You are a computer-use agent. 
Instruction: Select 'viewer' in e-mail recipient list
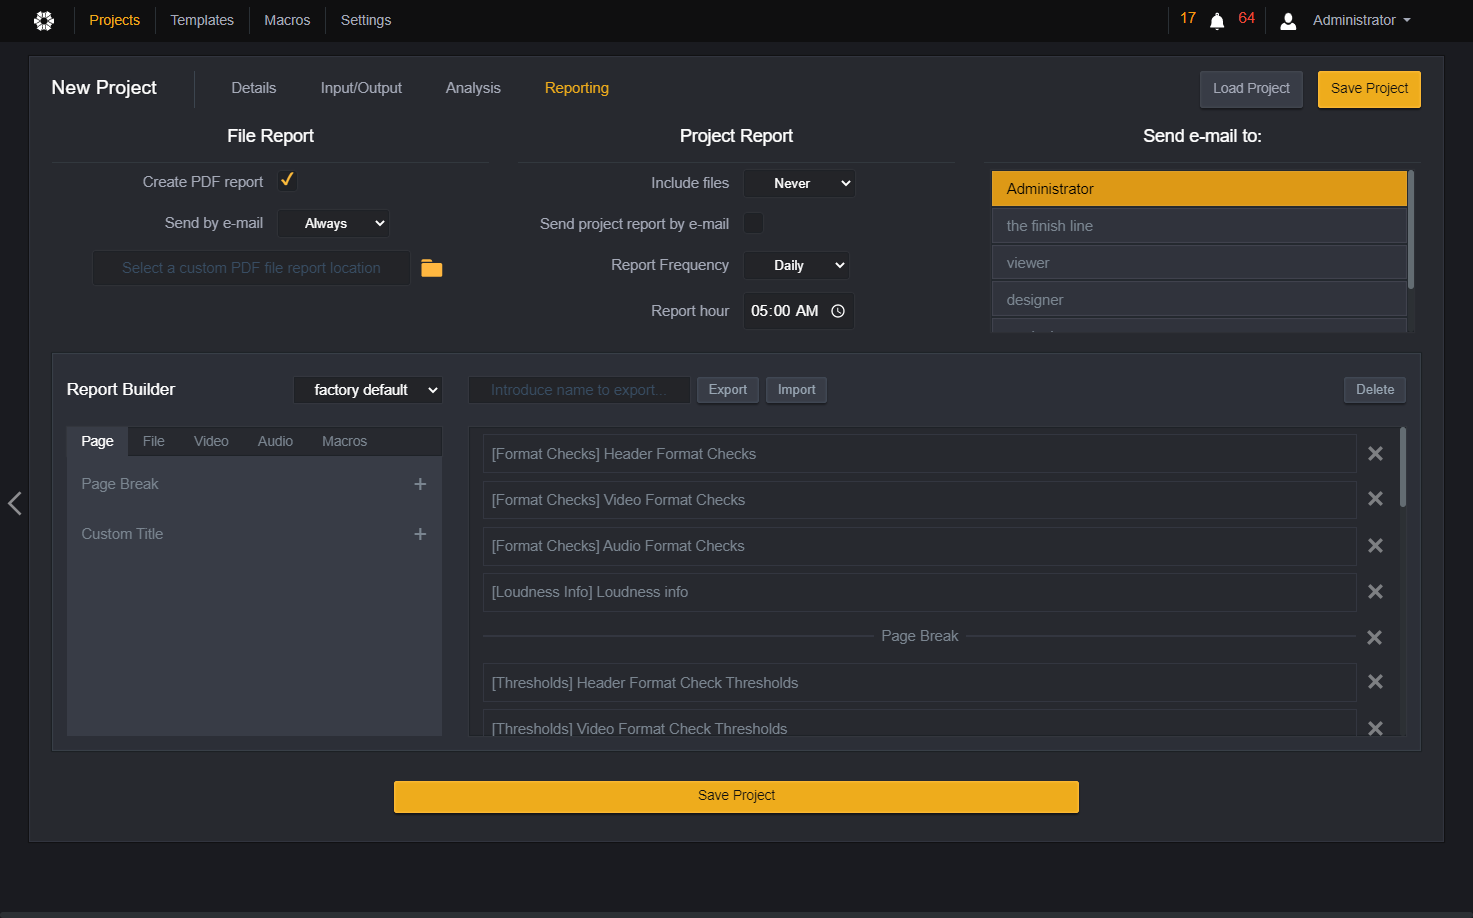click(1199, 263)
